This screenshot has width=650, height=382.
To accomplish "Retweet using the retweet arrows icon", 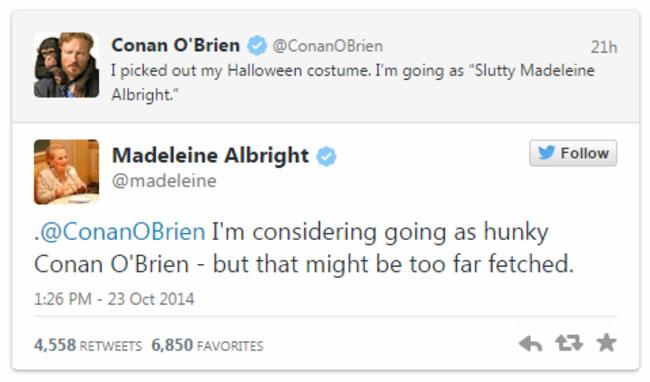I will pyautogui.click(x=569, y=343).
